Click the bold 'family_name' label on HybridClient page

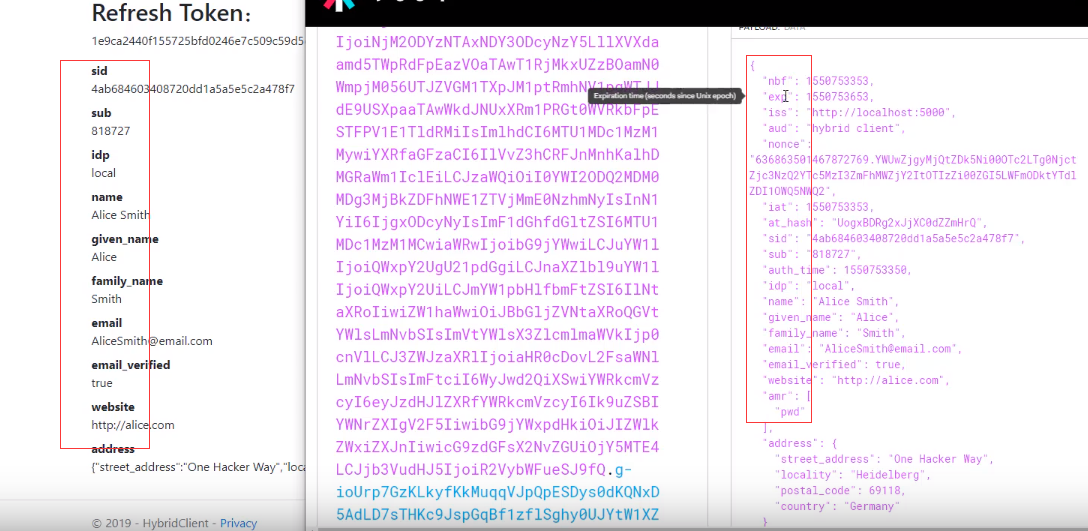click(127, 281)
